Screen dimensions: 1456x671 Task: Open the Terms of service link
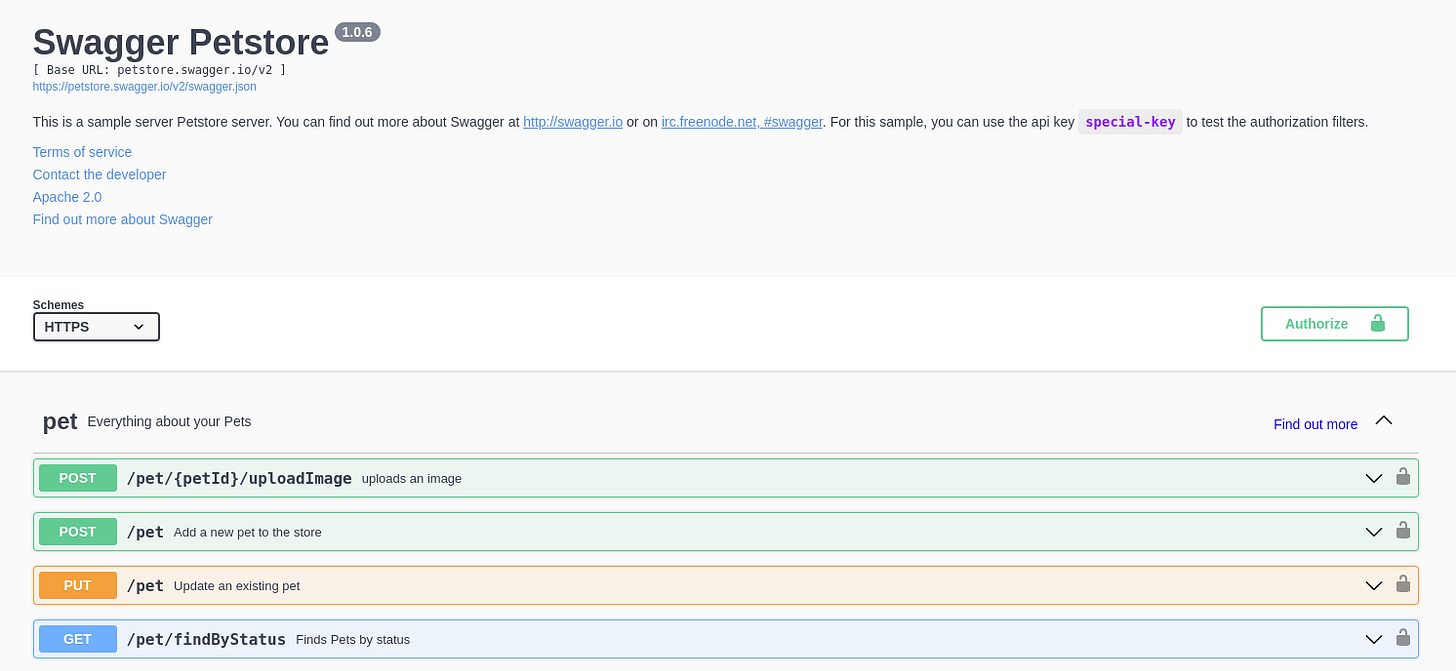point(82,151)
